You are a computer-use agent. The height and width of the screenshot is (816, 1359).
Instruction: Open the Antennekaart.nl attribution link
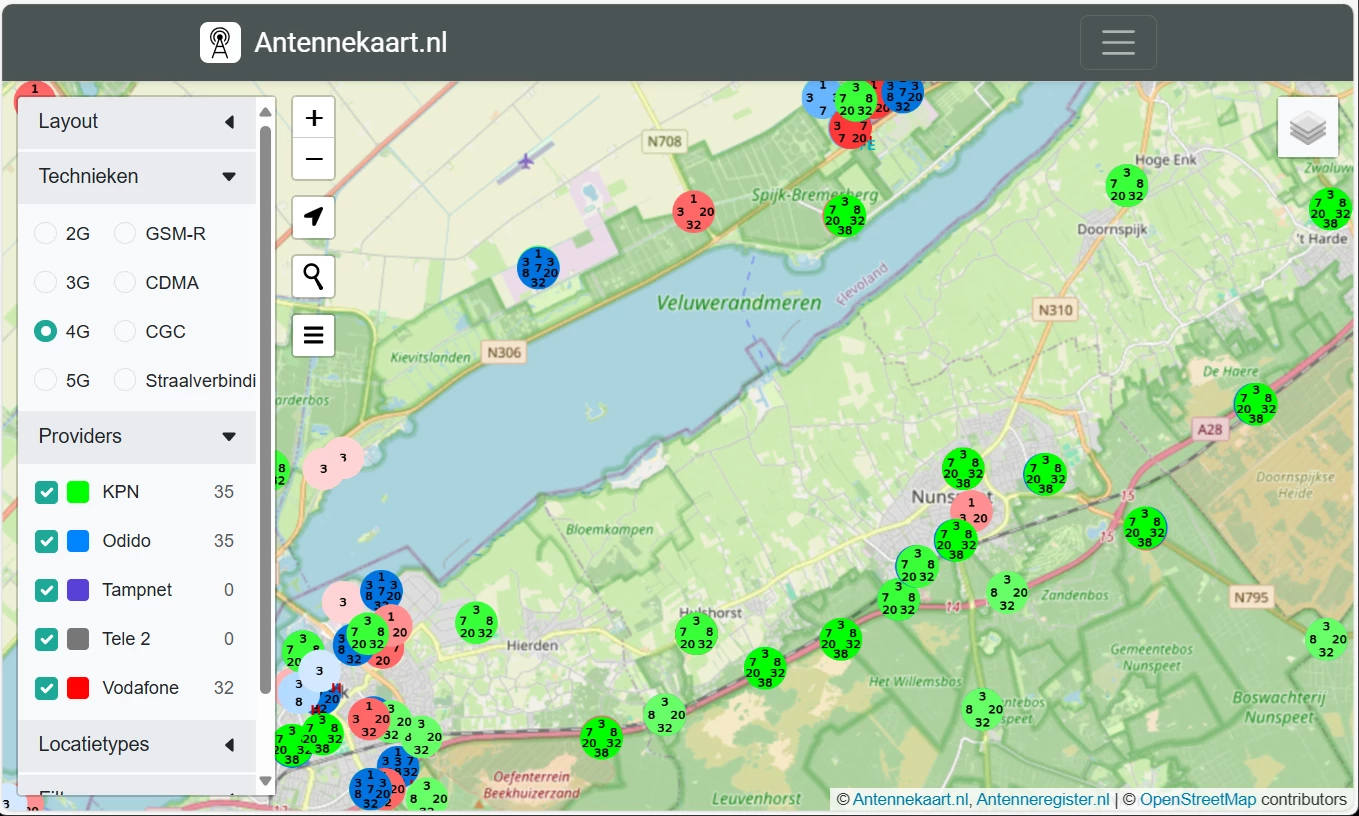911,800
